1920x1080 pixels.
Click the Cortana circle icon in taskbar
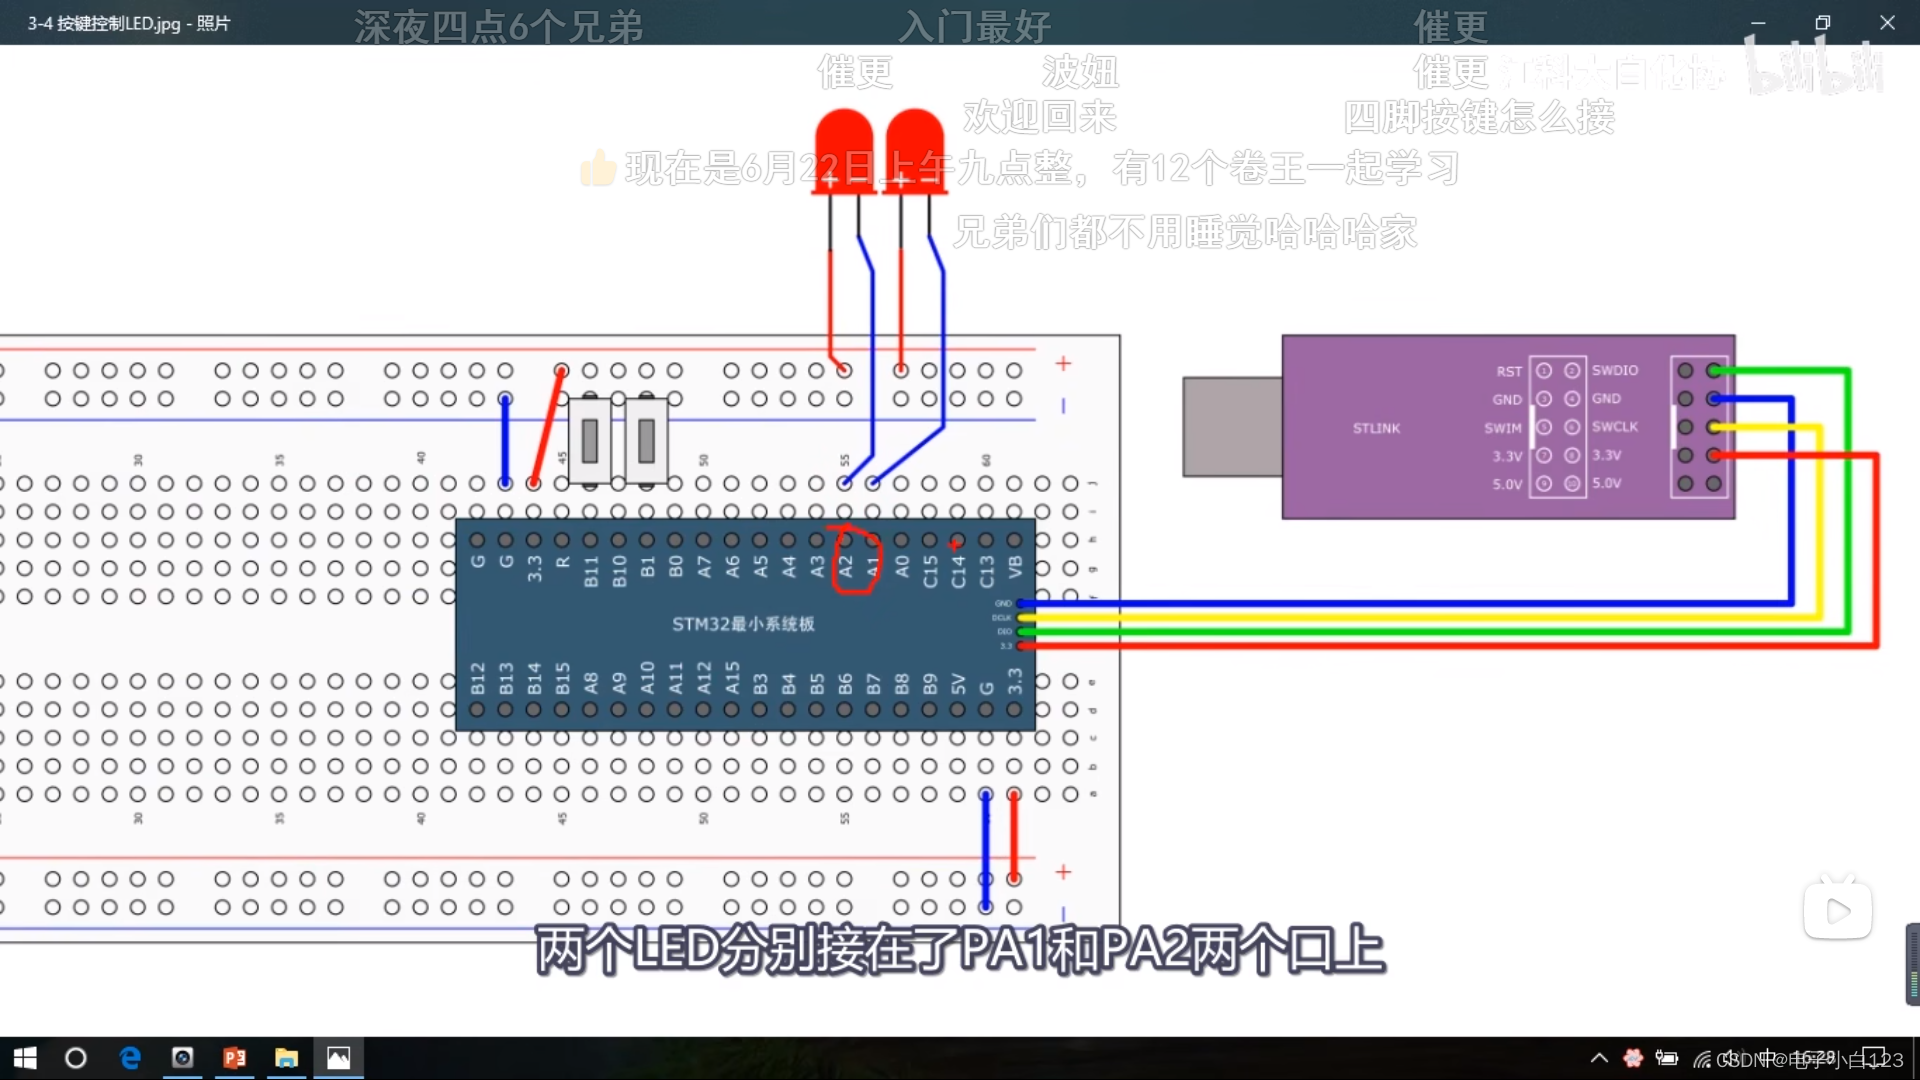[x=76, y=1058]
